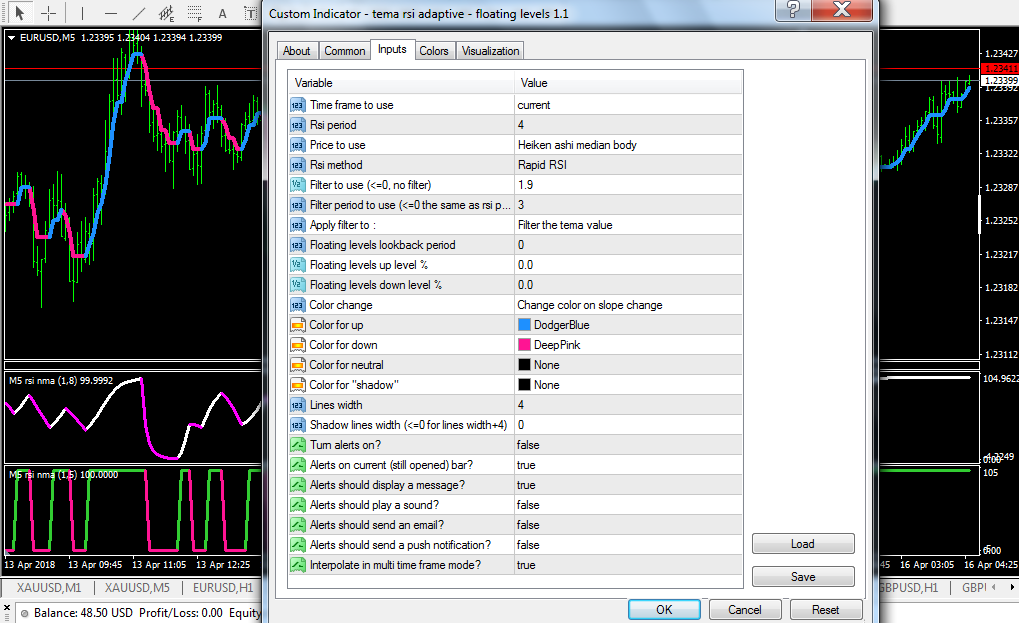Image resolution: width=1019 pixels, height=623 pixels.
Task: Click the Reset button
Action: [x=825, y=609]
